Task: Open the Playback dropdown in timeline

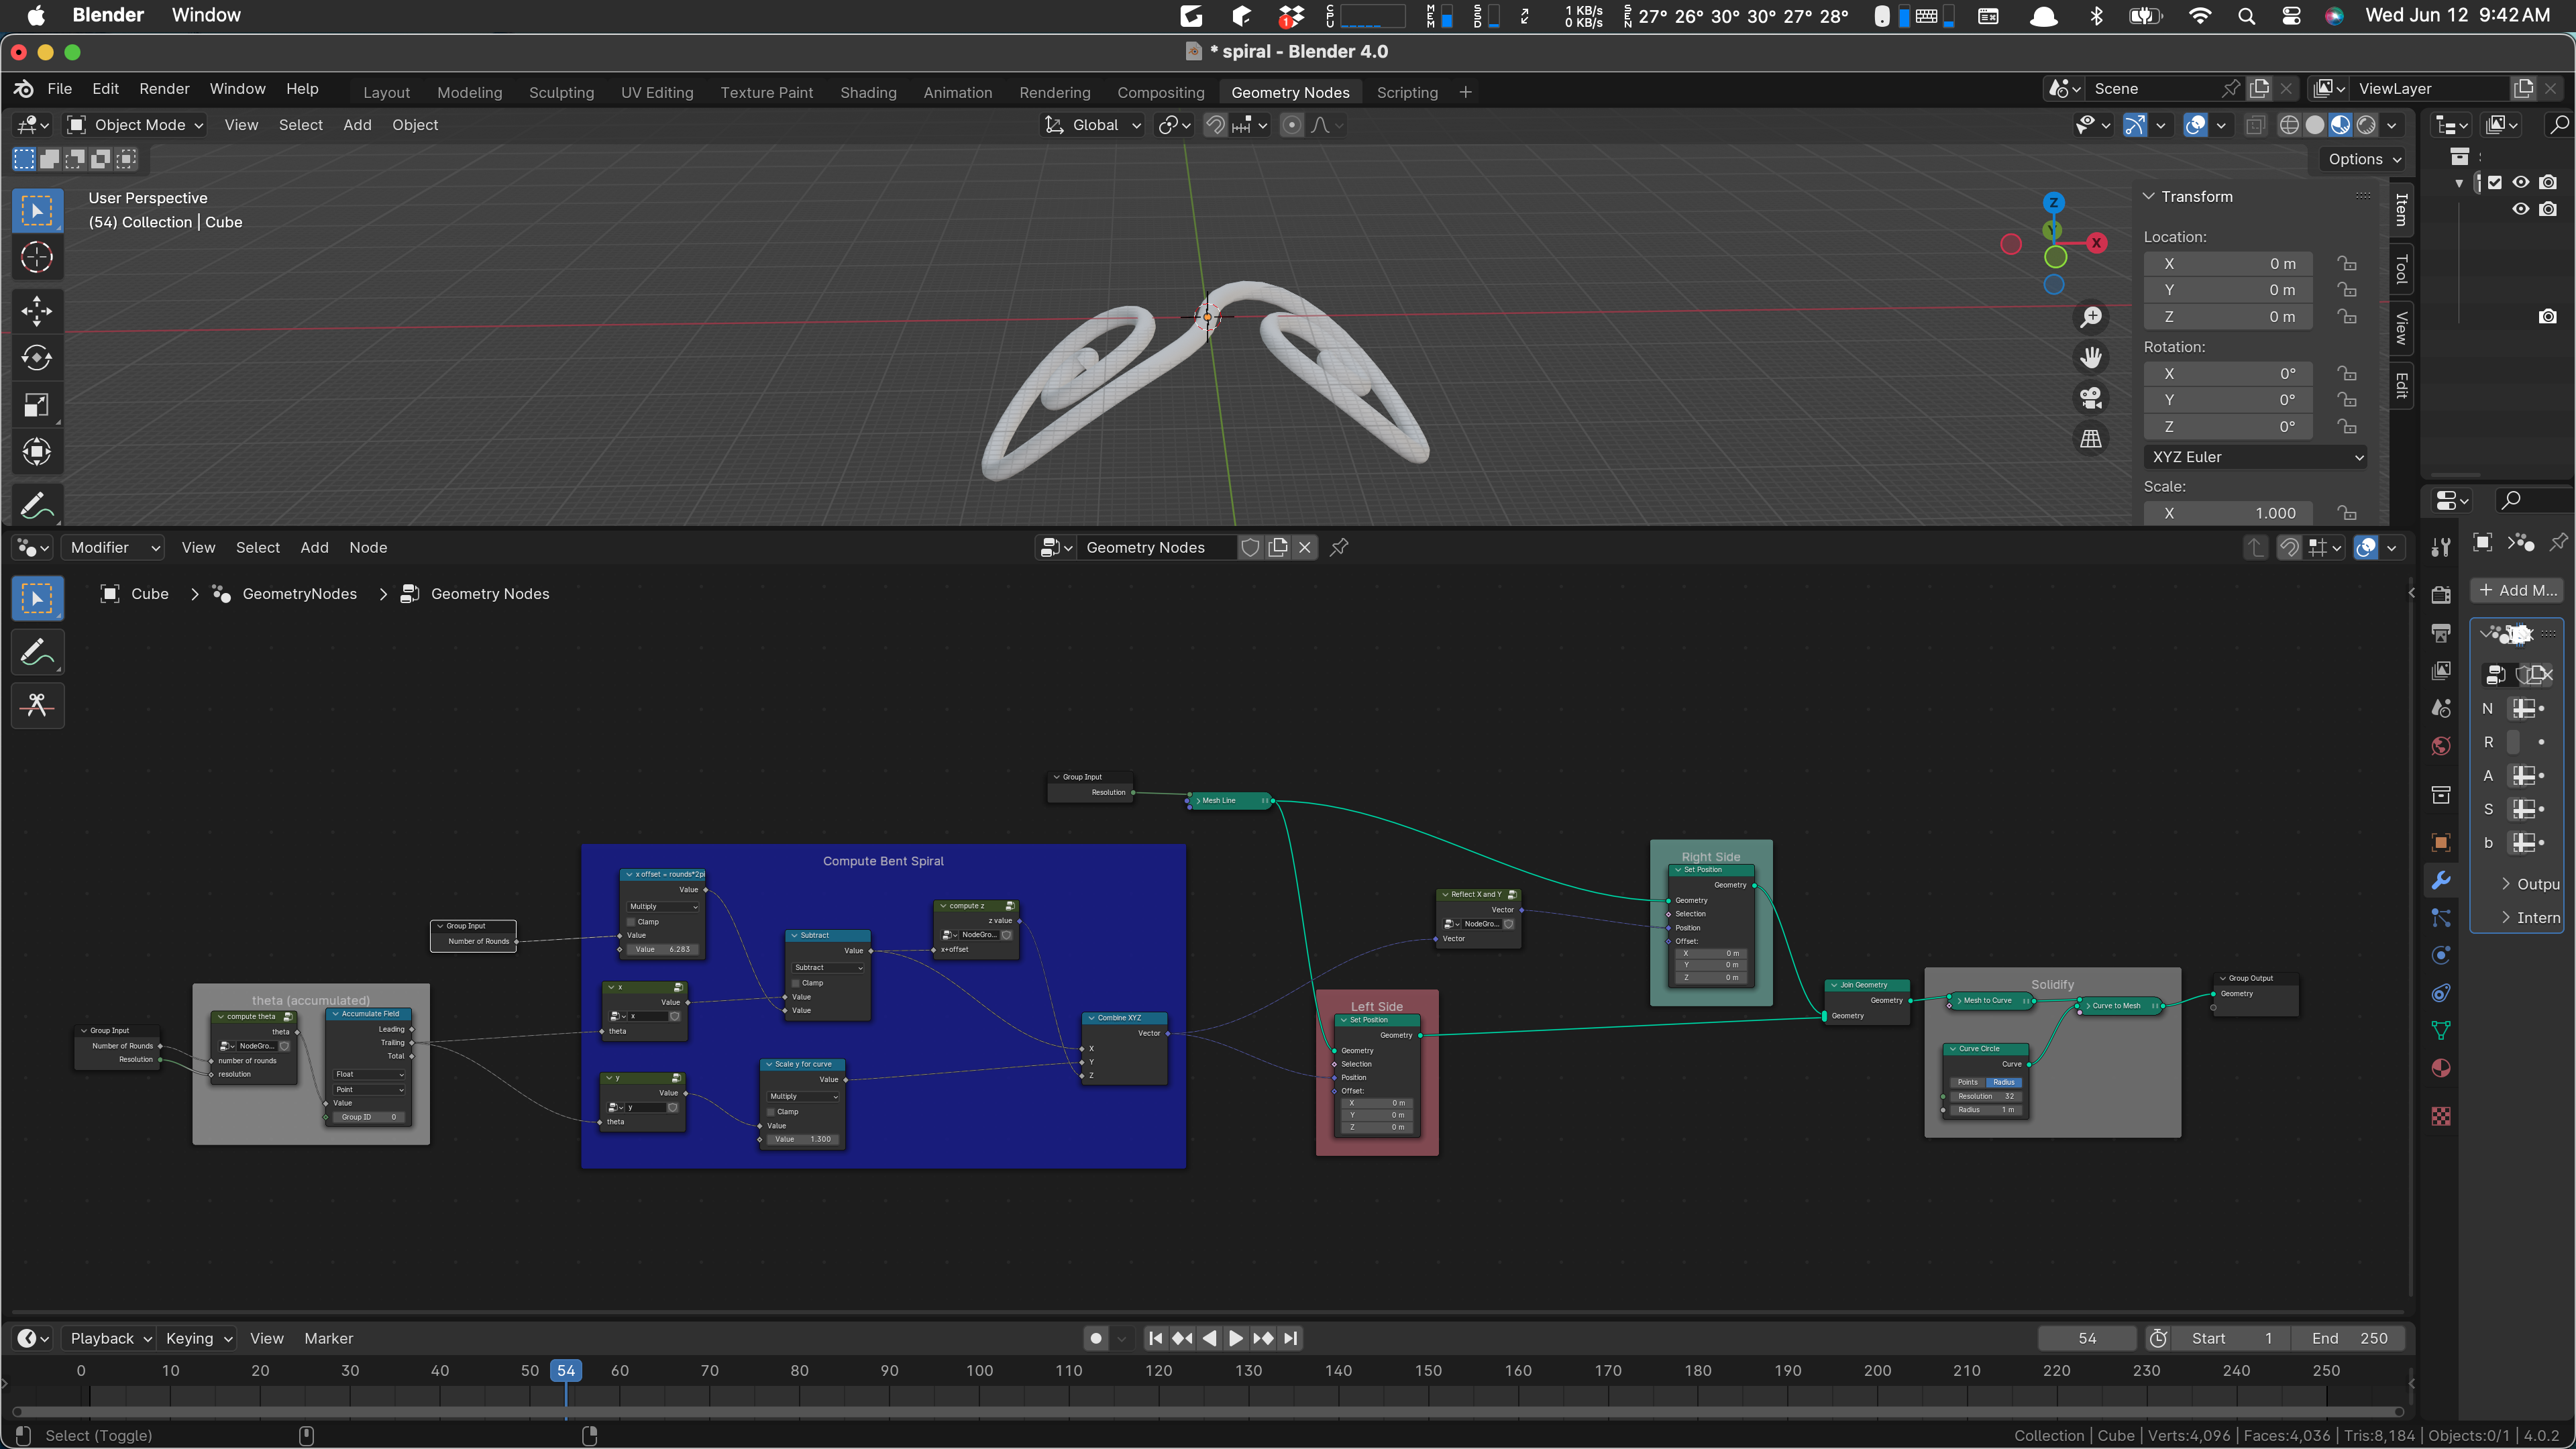Action: 110,1338
